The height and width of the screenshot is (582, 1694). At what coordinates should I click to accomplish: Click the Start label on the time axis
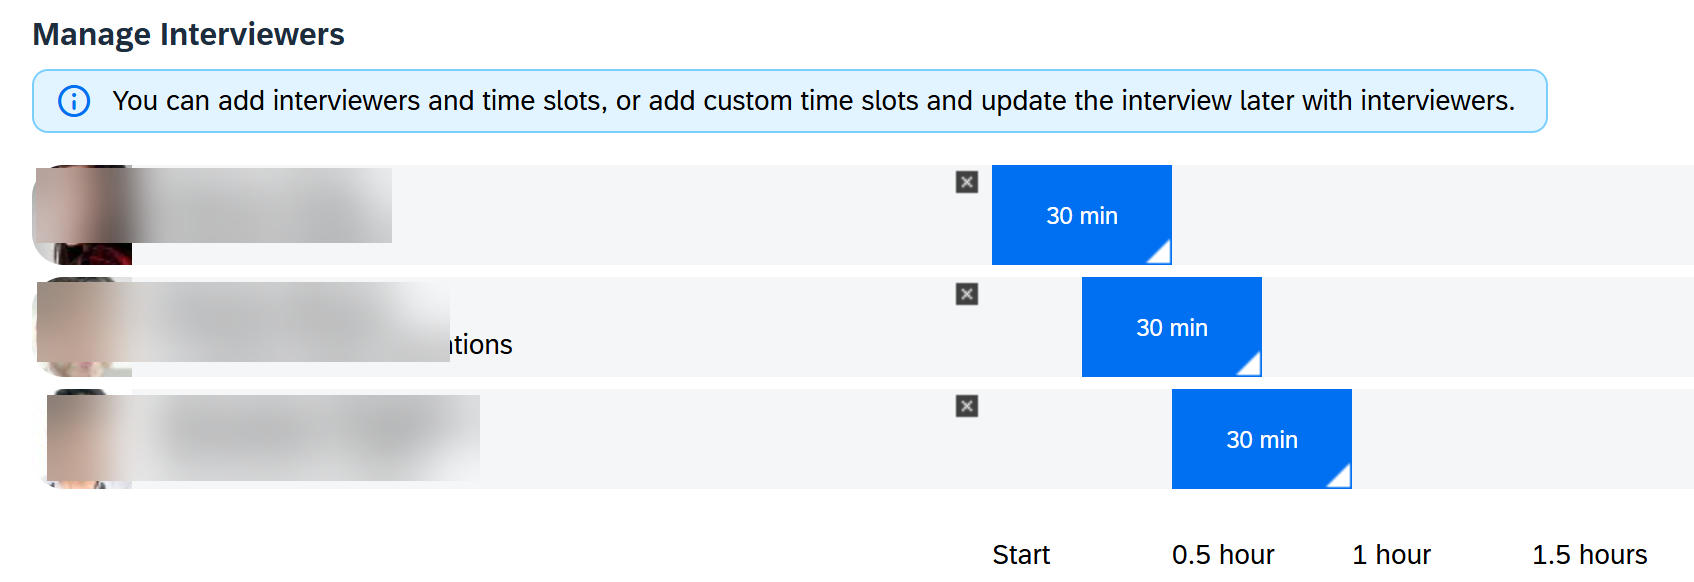pos(1021,555)
